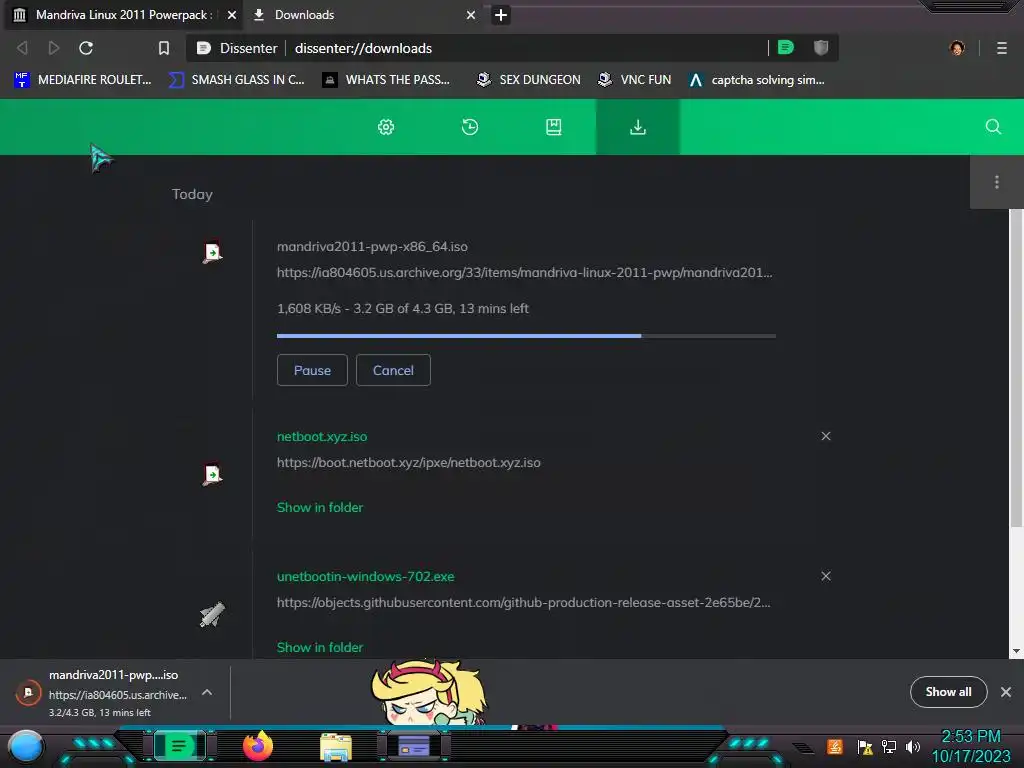Click the search downloads magnifier icon
This screenshot has width=1024, height=768.
coord(993,127)
